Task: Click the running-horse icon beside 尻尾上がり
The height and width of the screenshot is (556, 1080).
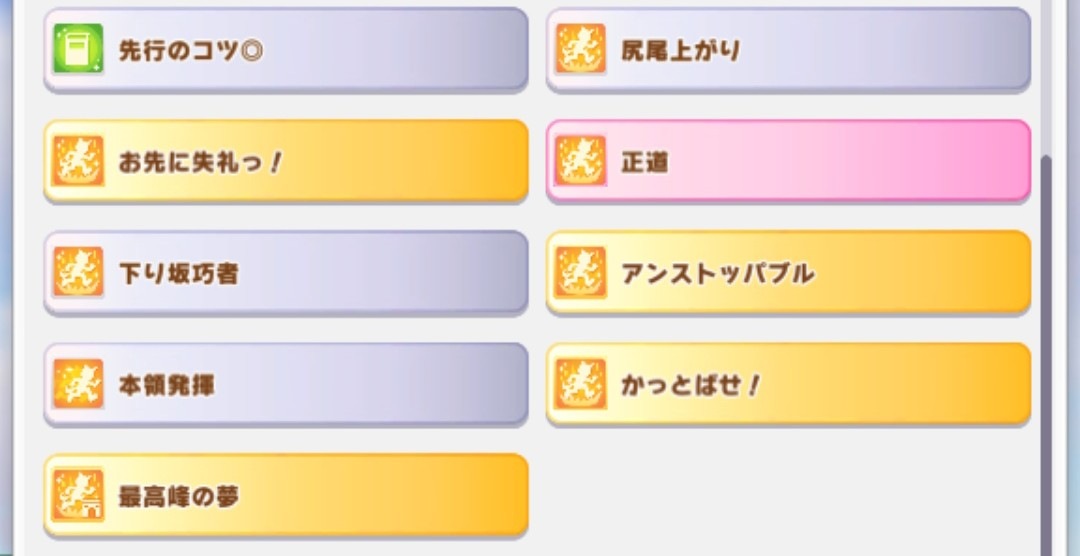Action: coord(581,49)
